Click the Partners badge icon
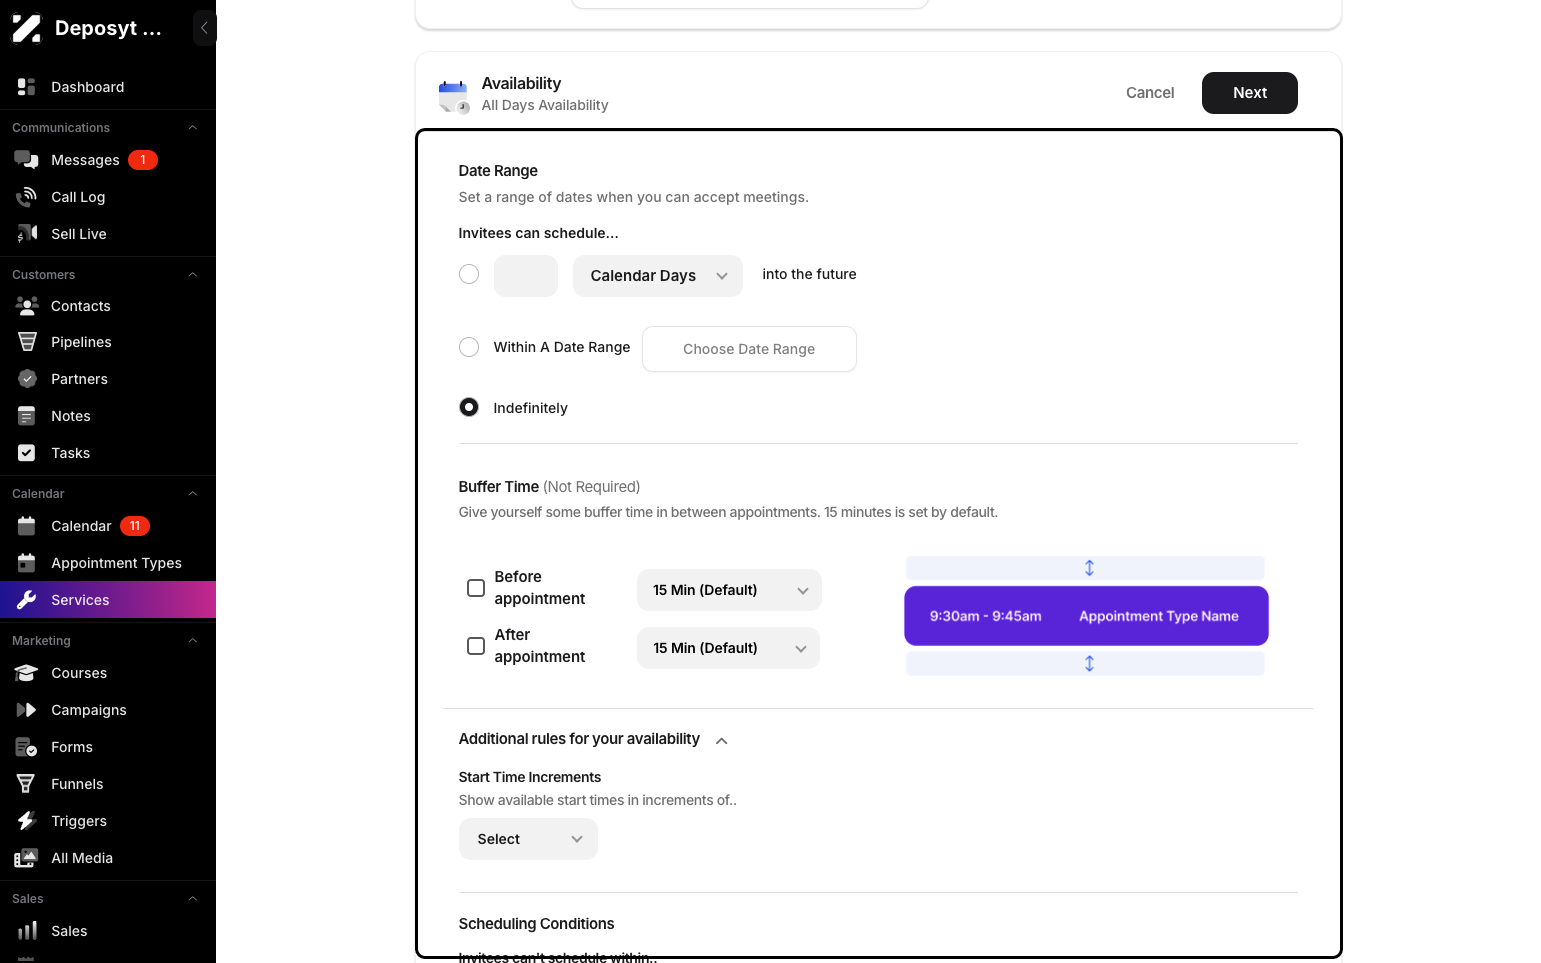Viewport: 1541px width, 963px height. [27, 379]
